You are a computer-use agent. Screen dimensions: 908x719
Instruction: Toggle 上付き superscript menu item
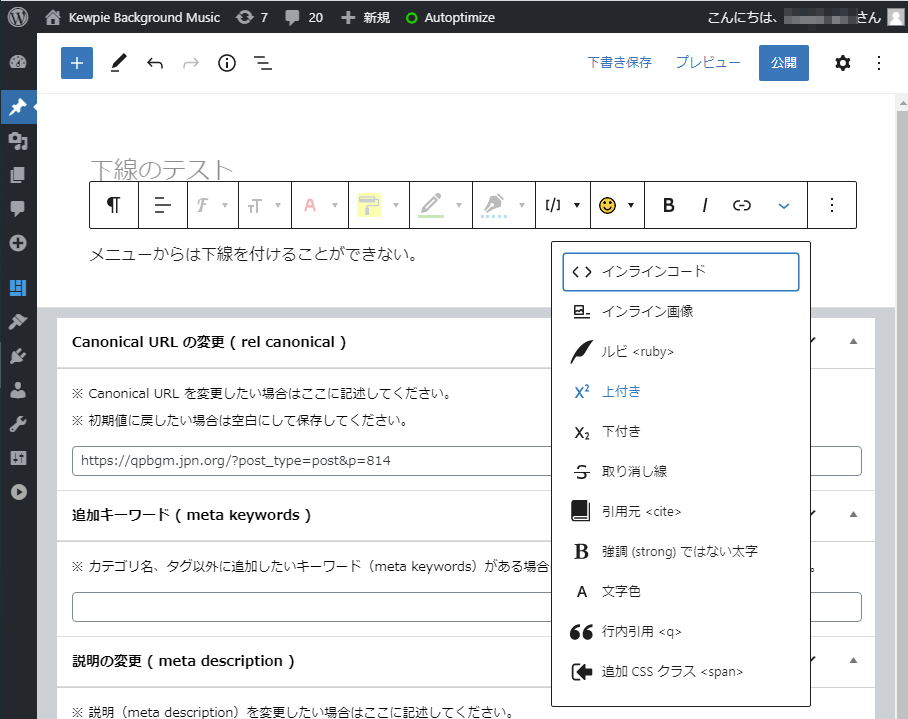pos(681,391)
